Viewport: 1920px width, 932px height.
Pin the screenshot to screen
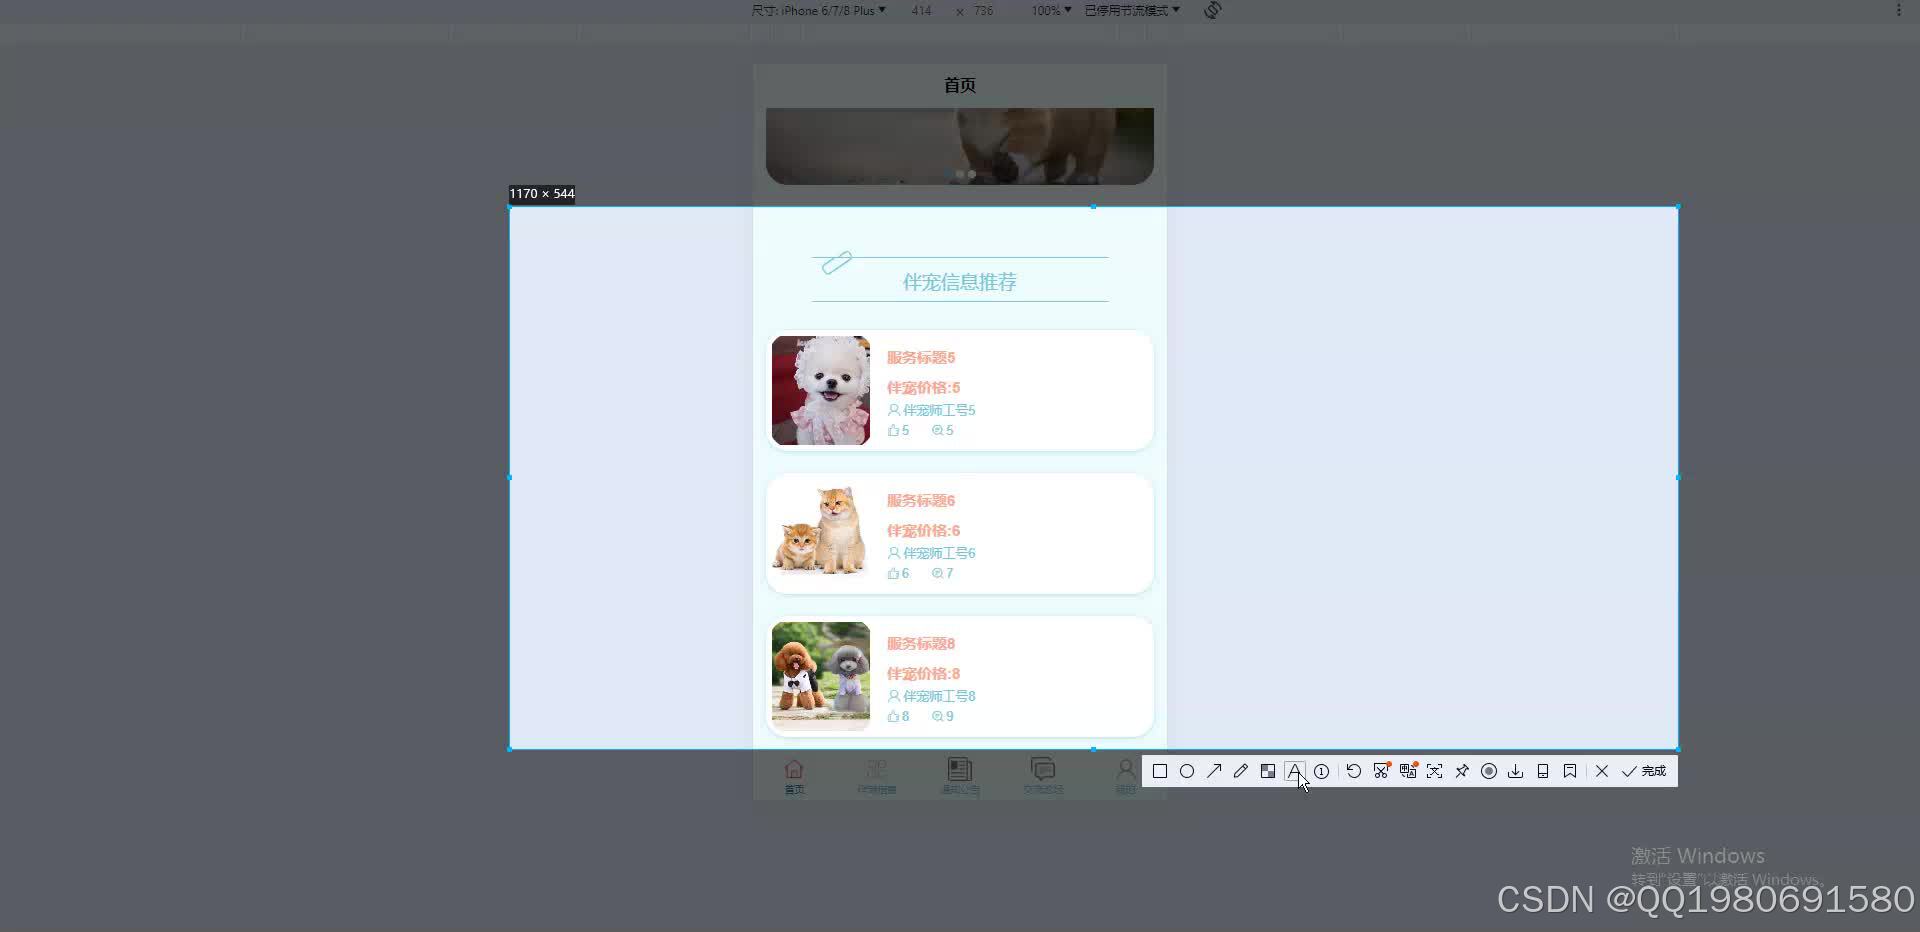[1462, 771]
